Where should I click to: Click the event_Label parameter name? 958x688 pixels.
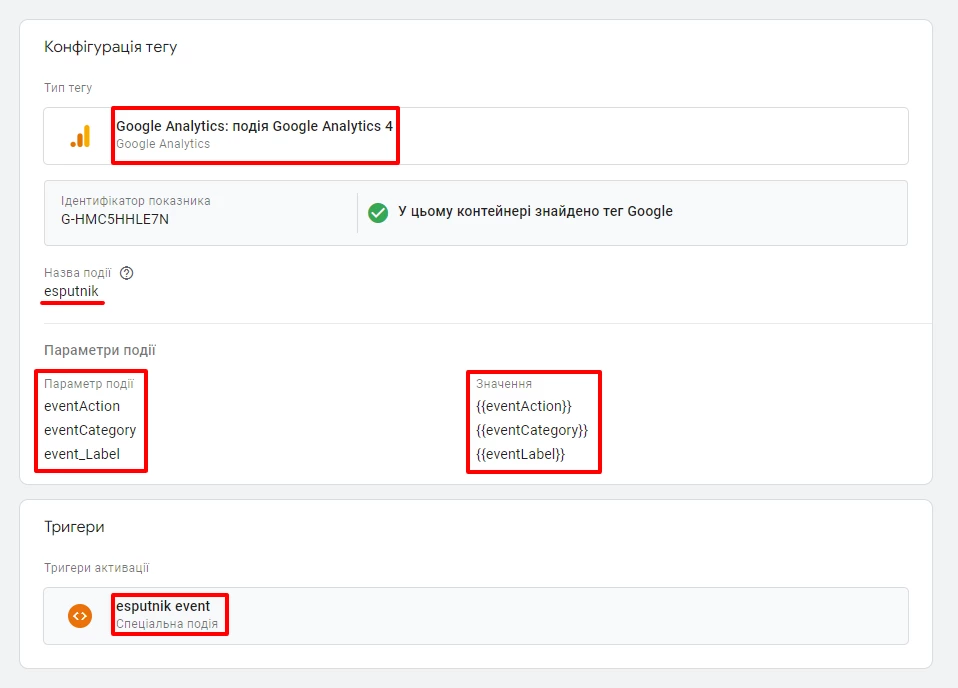click(82, 454)
